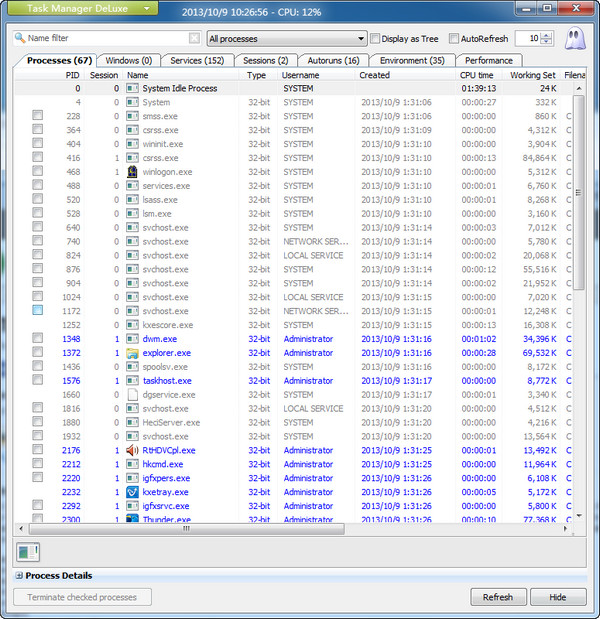Click inside the Name filter field
Viewport: 600px width, 619px height.
coord(105,39)
